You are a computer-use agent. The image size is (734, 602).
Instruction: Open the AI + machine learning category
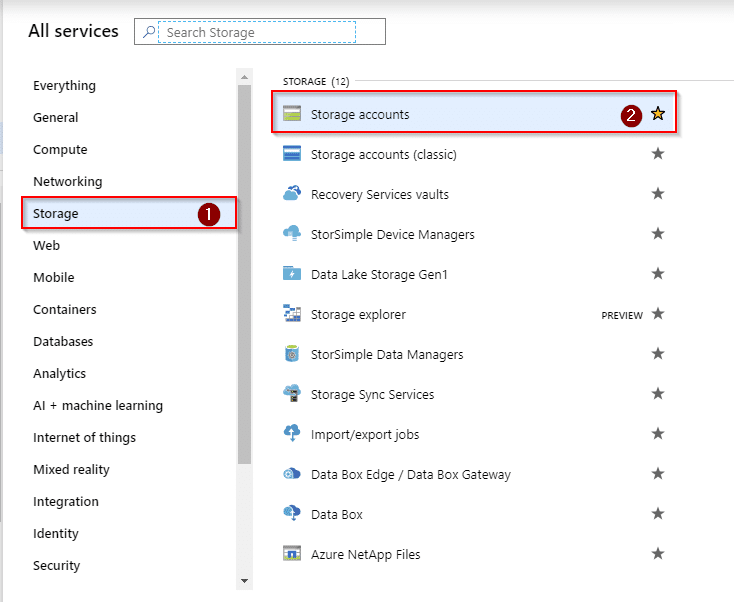pyautogui.click(x=98, y=405)
